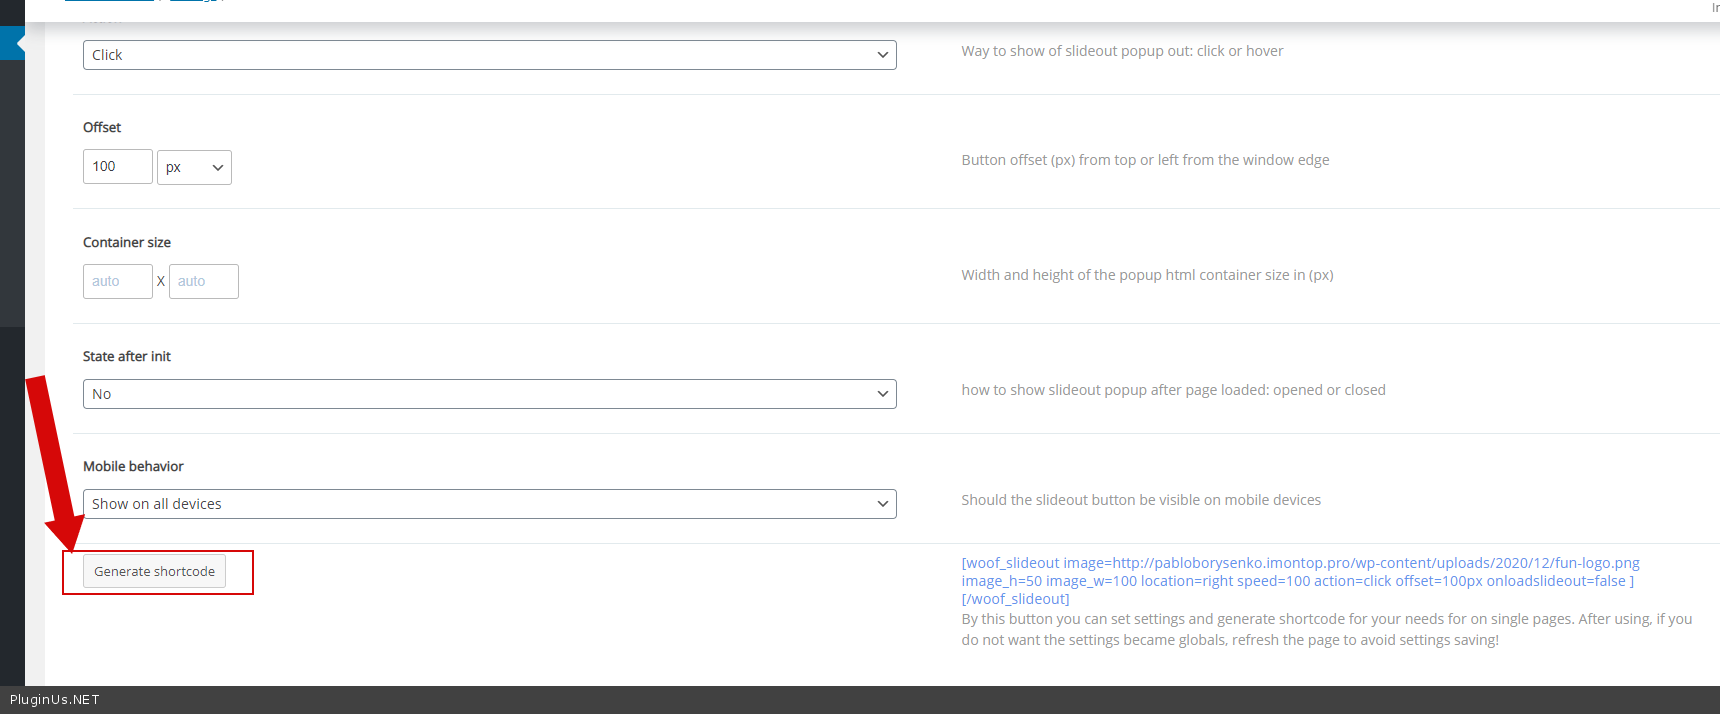Image resolution: width=1720 pixels, height=714 pixels.
Task: Click the Offset field label
Action: (x=102, y=127)
